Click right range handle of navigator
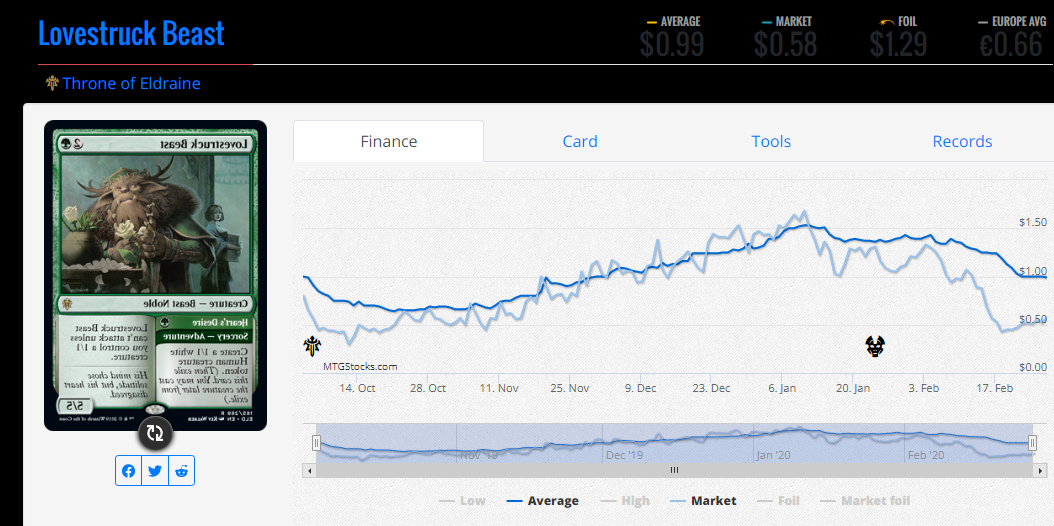The width and height of the screenshot is (1054, 526). point(1032,443)
